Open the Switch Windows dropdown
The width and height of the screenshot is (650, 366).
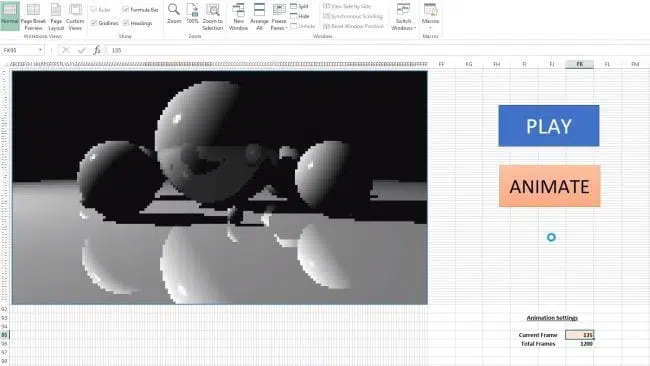403,16
